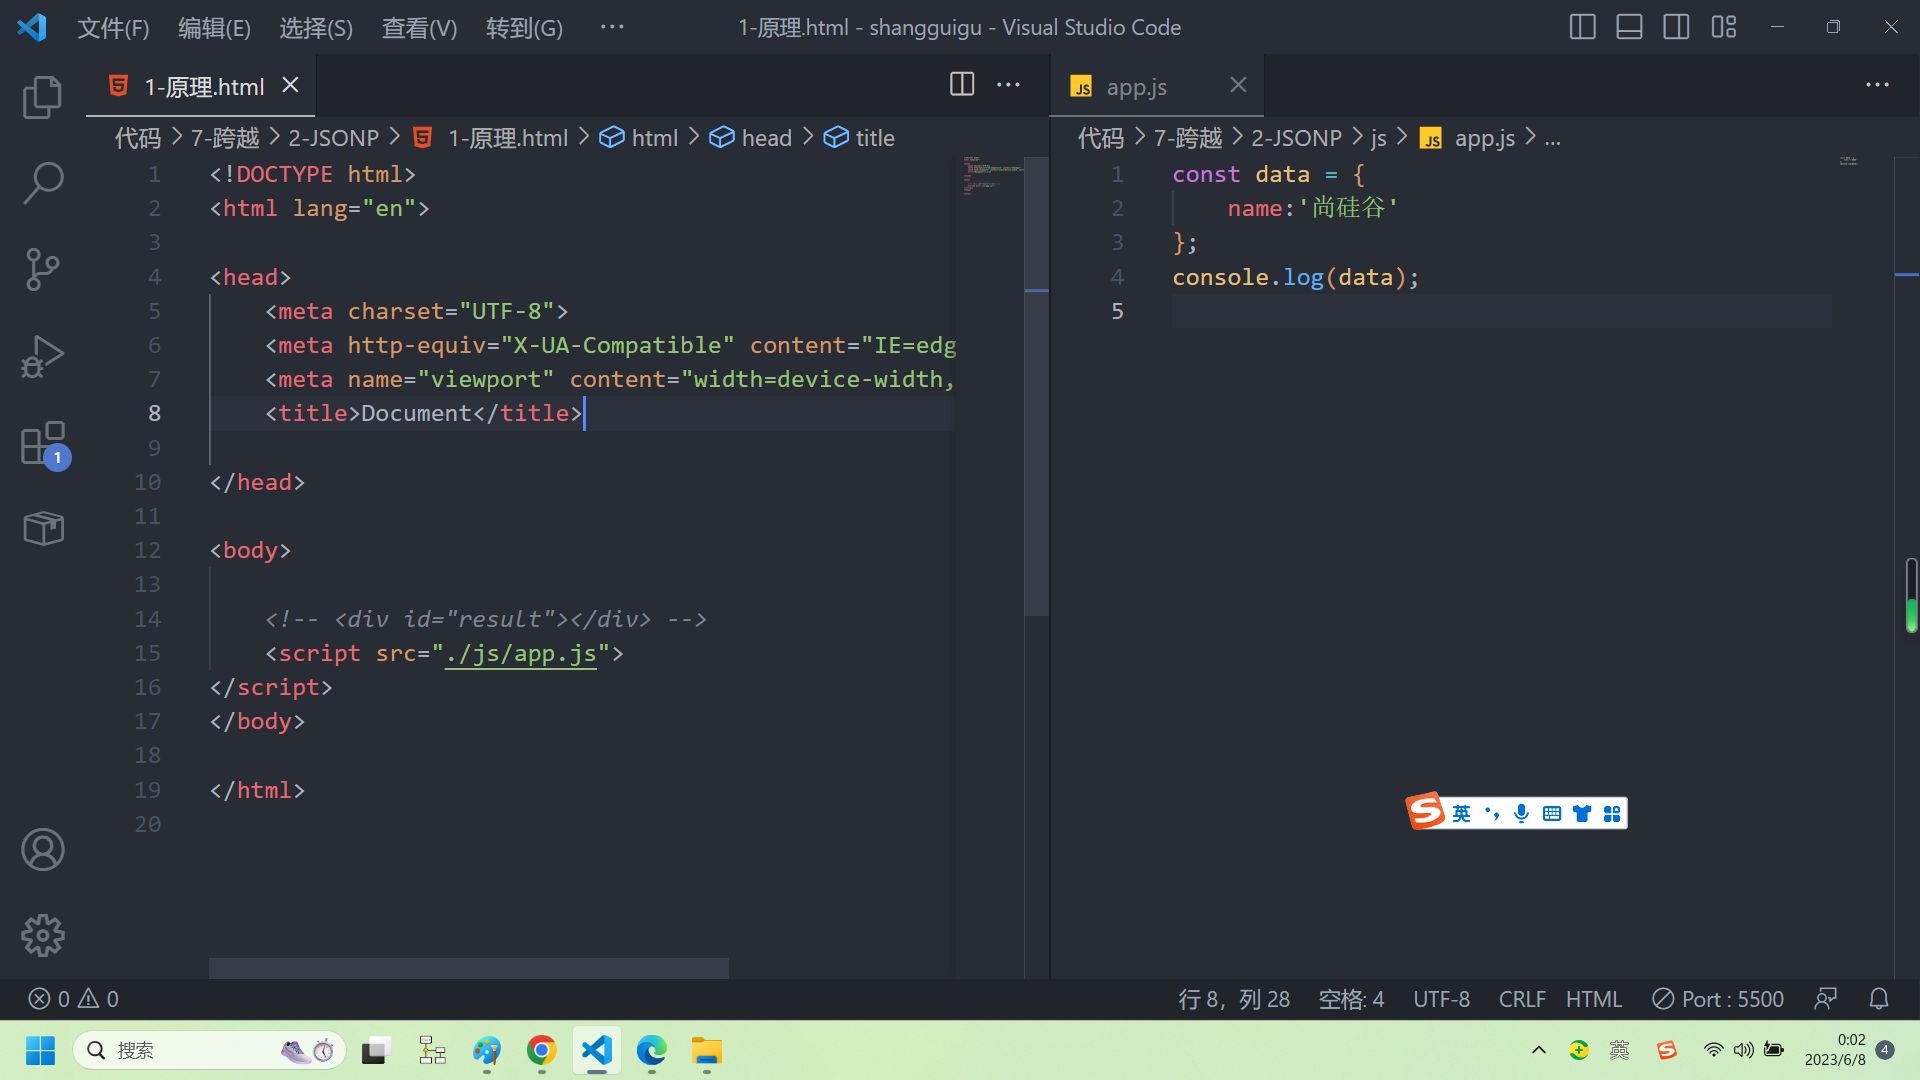Close the 1-原理.html tab
Image resolution: width=1920 pixels, height=1080 pixels.
coord(290,86)
